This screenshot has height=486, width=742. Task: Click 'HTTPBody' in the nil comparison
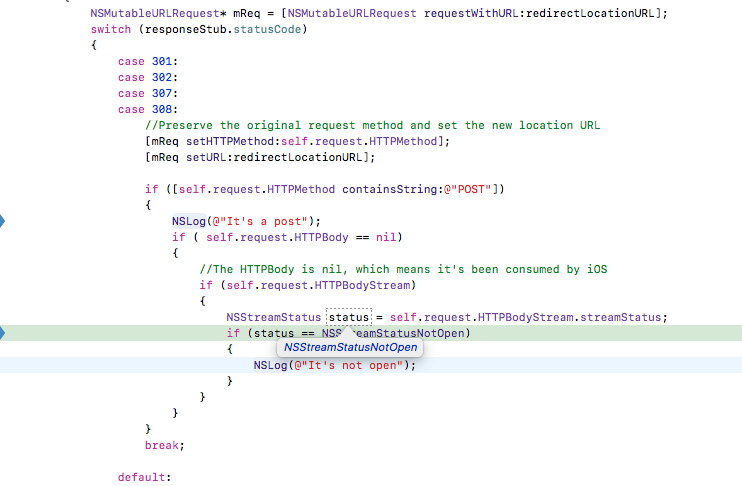321,237
